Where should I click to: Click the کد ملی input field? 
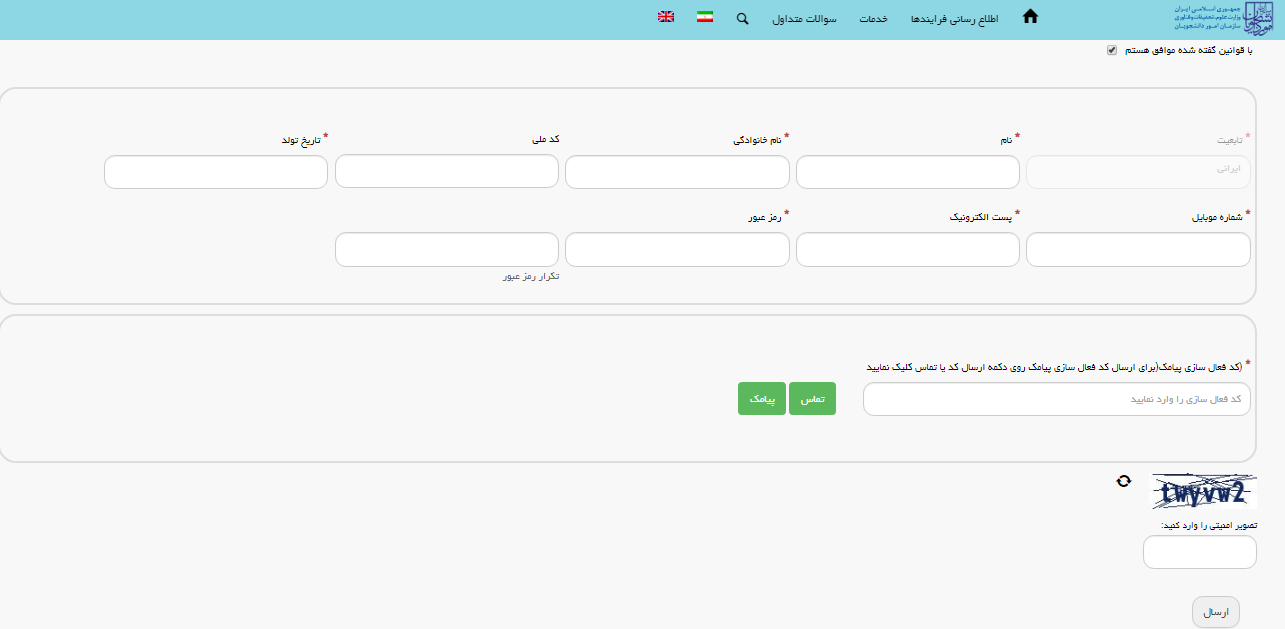tap(447, 172)
